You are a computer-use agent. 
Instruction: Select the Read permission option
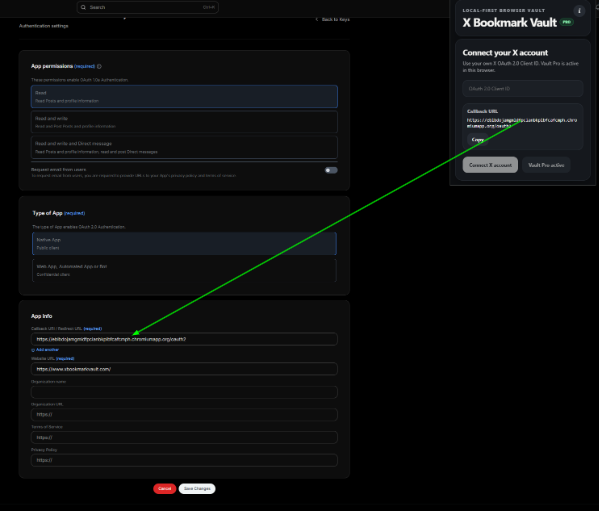[184, 97]
